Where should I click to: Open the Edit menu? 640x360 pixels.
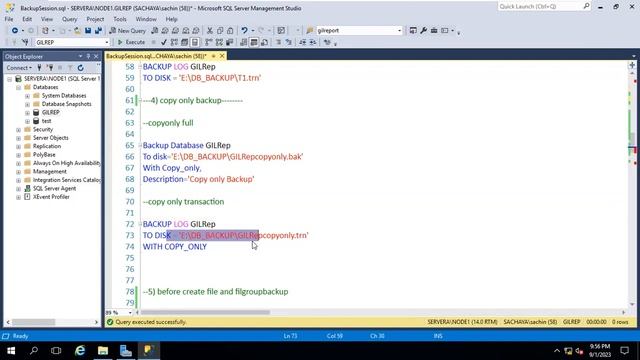(27, 19)
